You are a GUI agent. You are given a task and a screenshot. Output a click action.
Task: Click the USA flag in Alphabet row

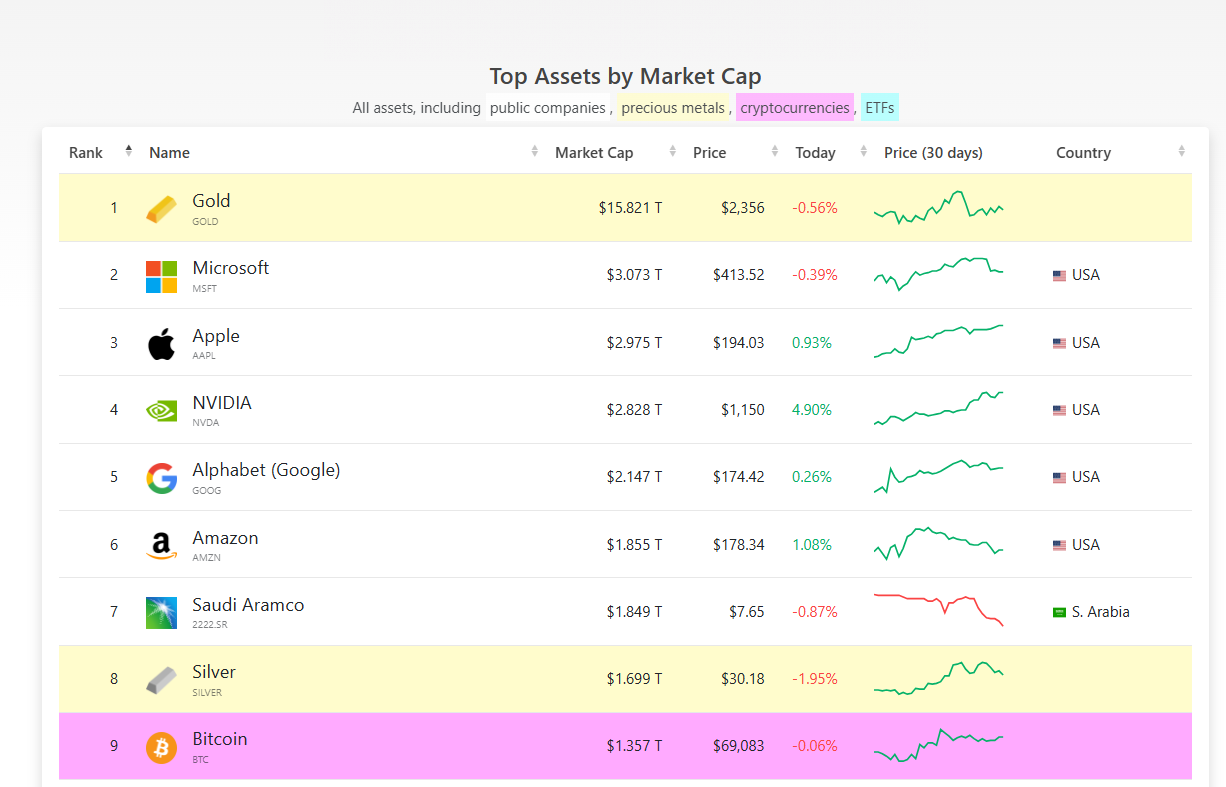coord(1059,478)
